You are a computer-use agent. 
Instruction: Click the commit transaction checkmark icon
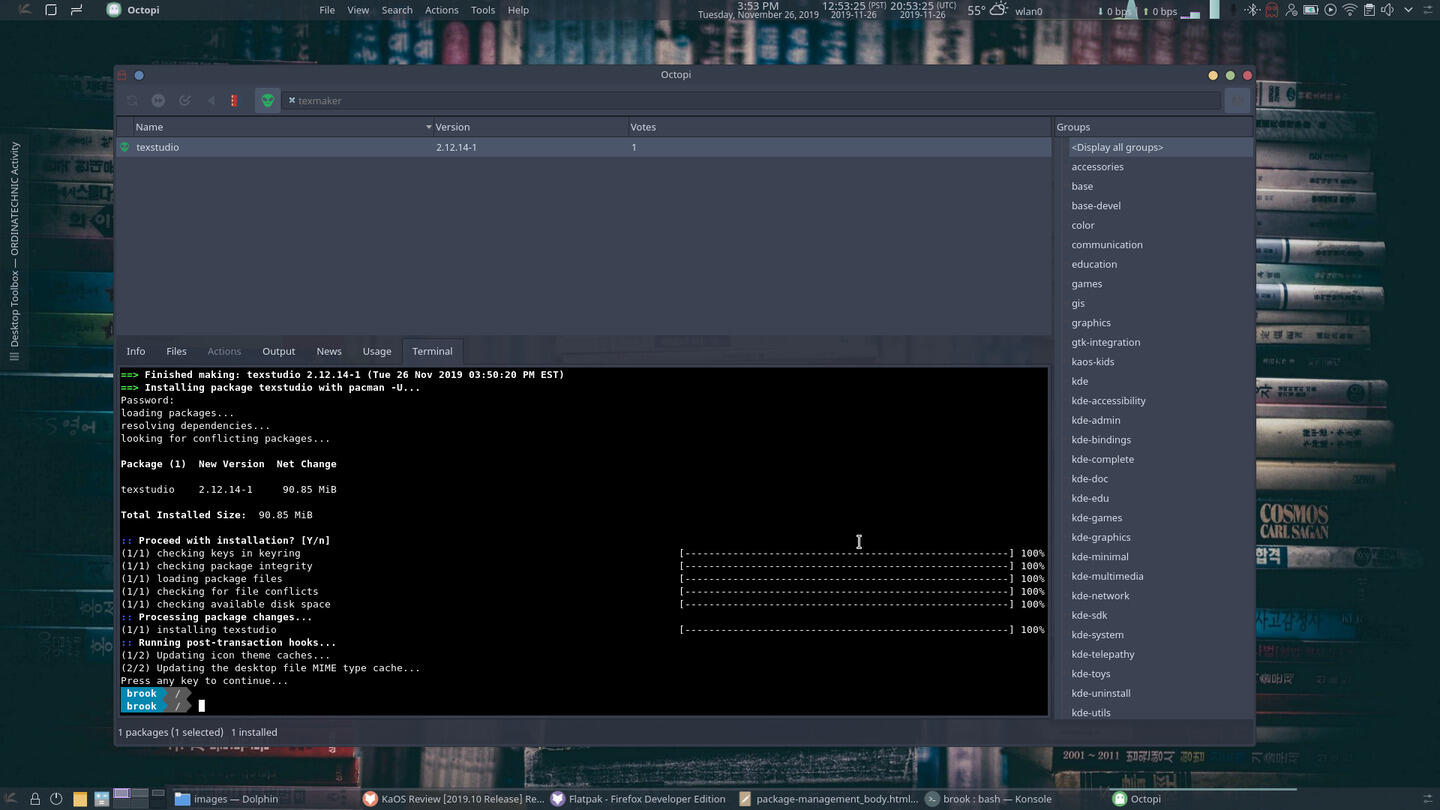tap(185, 100)
